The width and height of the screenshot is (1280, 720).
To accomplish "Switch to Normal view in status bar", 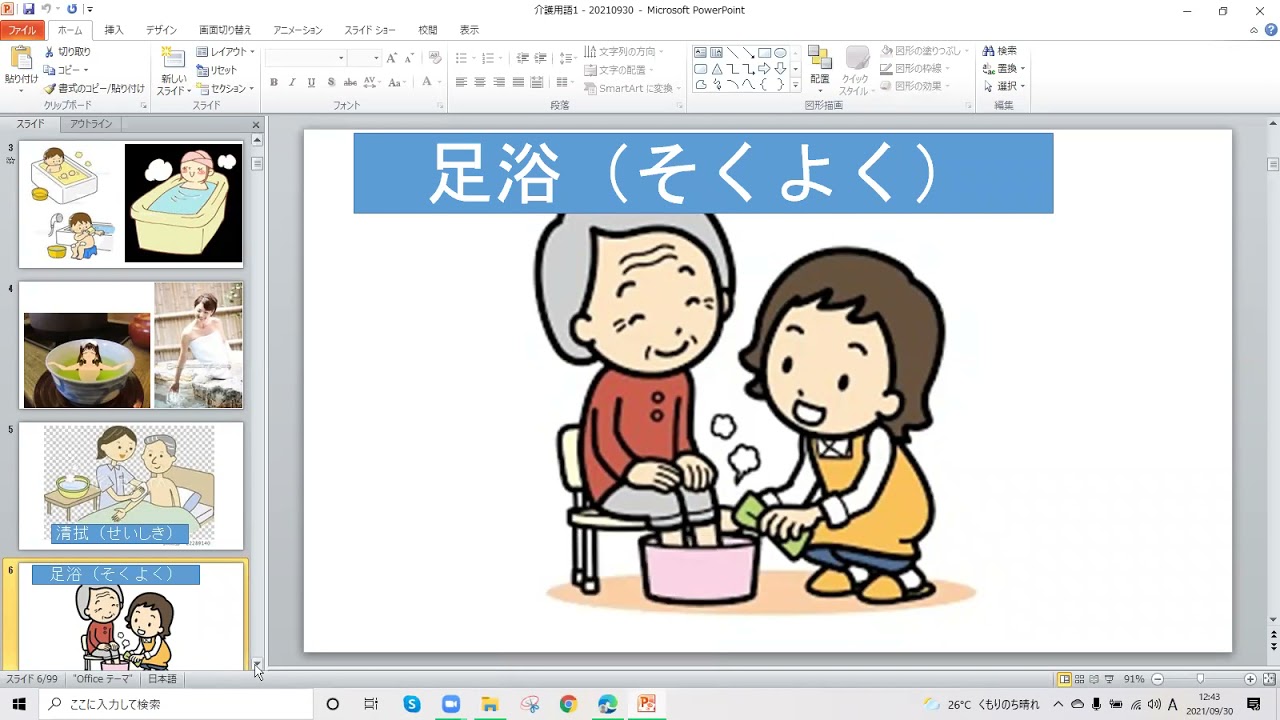I will tap(1065, 679).
